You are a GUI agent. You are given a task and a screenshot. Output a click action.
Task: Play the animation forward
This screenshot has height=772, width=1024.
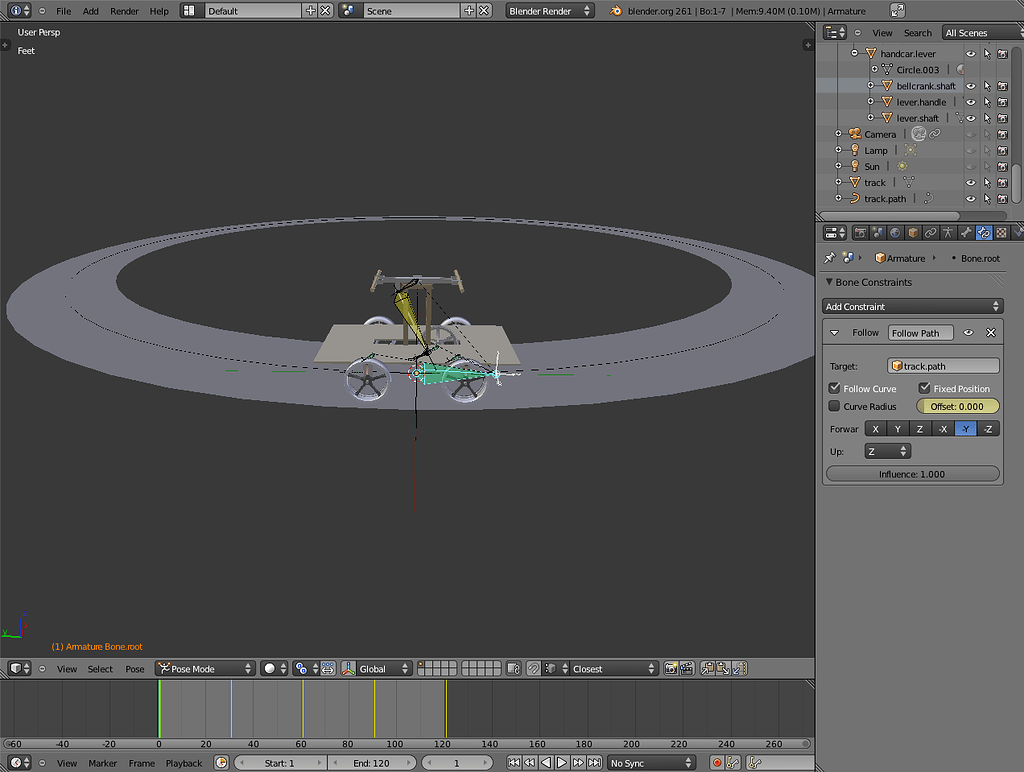[562, 763]
